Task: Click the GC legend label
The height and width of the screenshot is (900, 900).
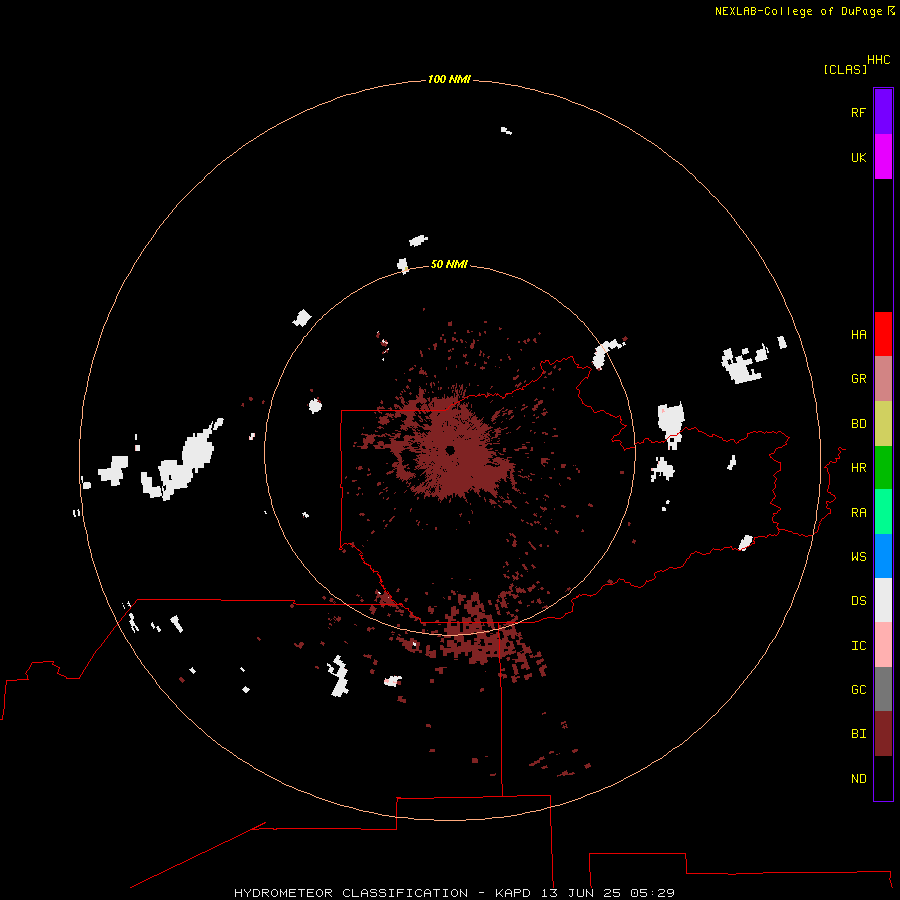Action: click(x=858, y=690)
